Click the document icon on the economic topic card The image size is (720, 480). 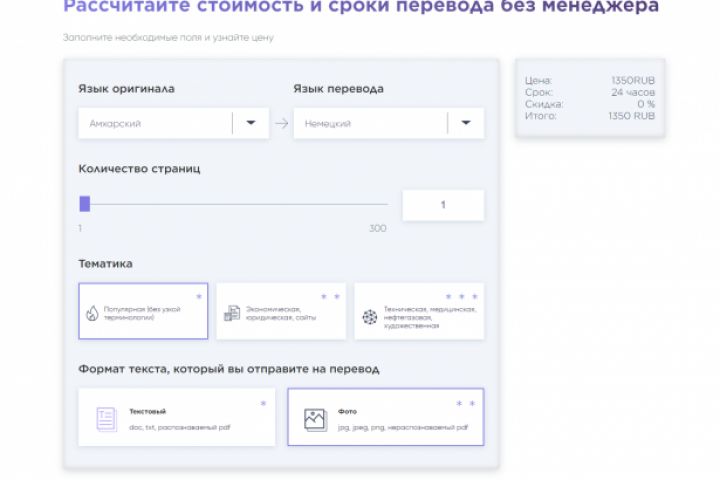pyautogui.click(x=232, y=313)
